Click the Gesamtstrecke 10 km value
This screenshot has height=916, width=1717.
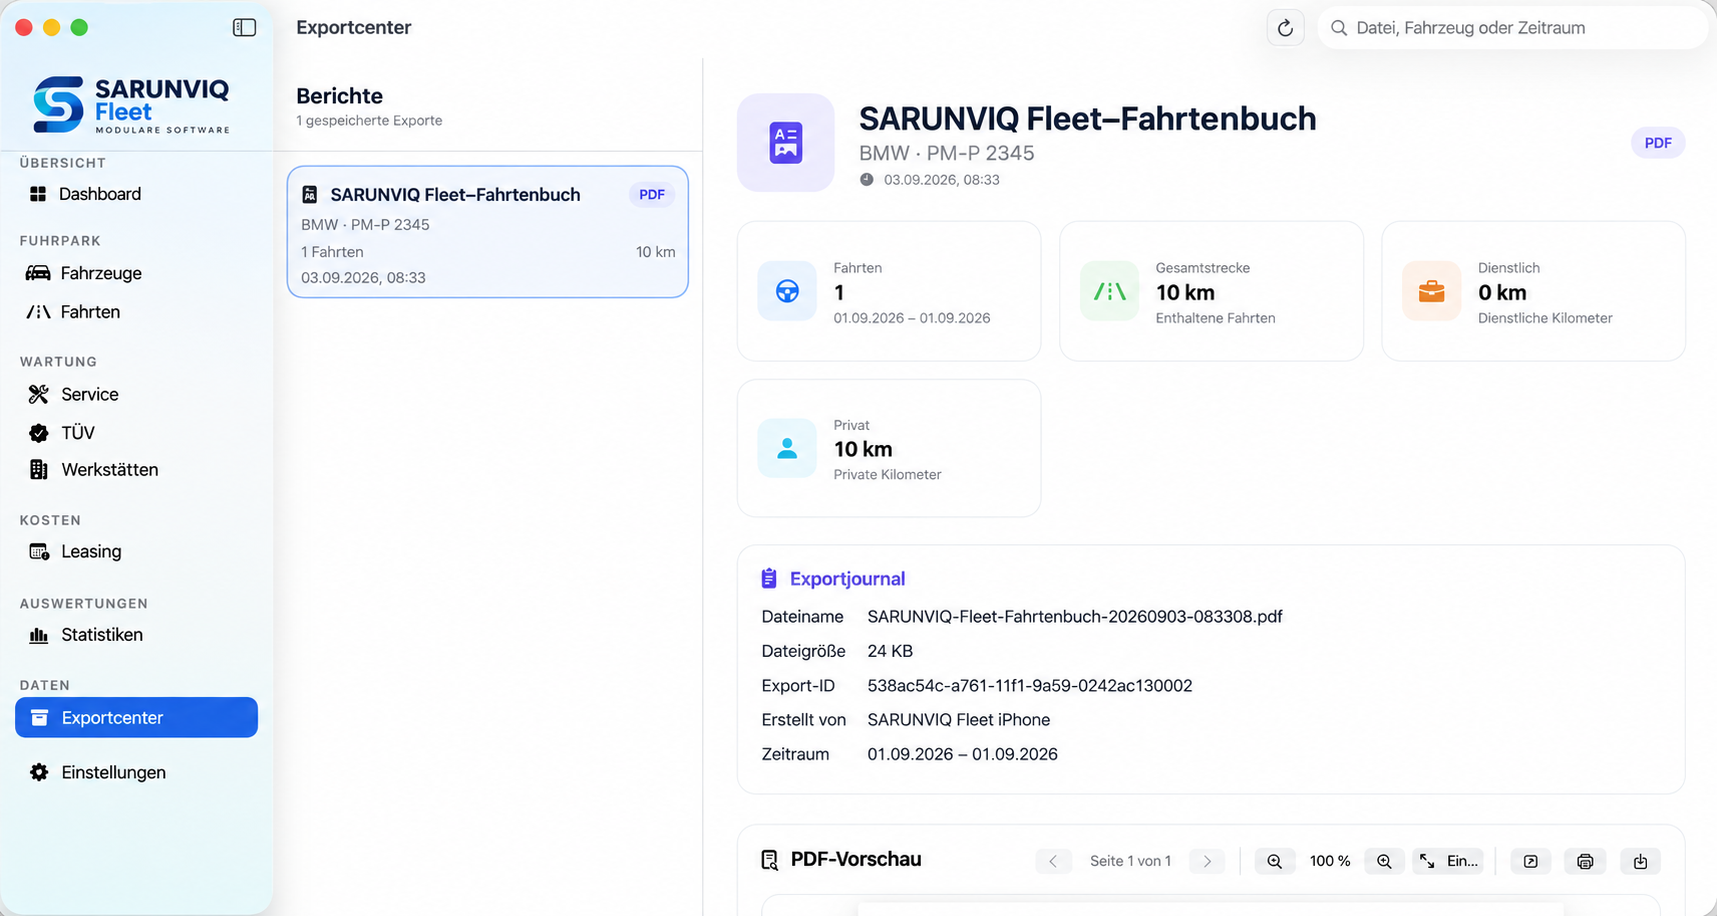click(x=1185, y=293)
